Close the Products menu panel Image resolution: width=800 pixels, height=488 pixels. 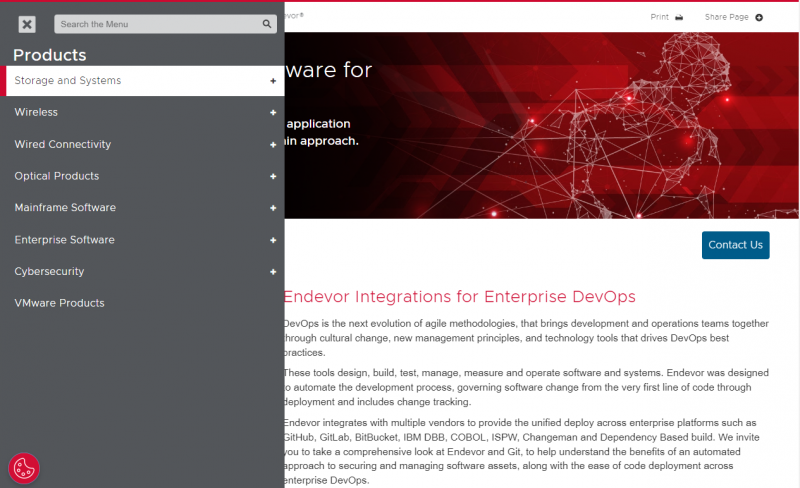point(27,24)
